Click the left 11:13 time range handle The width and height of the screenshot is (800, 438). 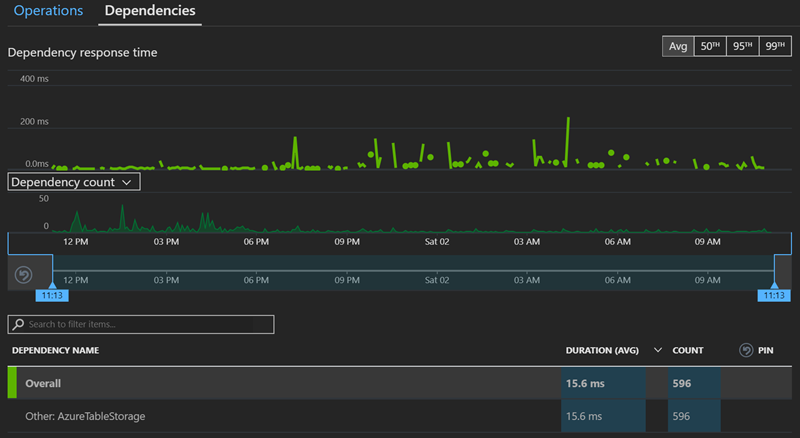(52, 296)
